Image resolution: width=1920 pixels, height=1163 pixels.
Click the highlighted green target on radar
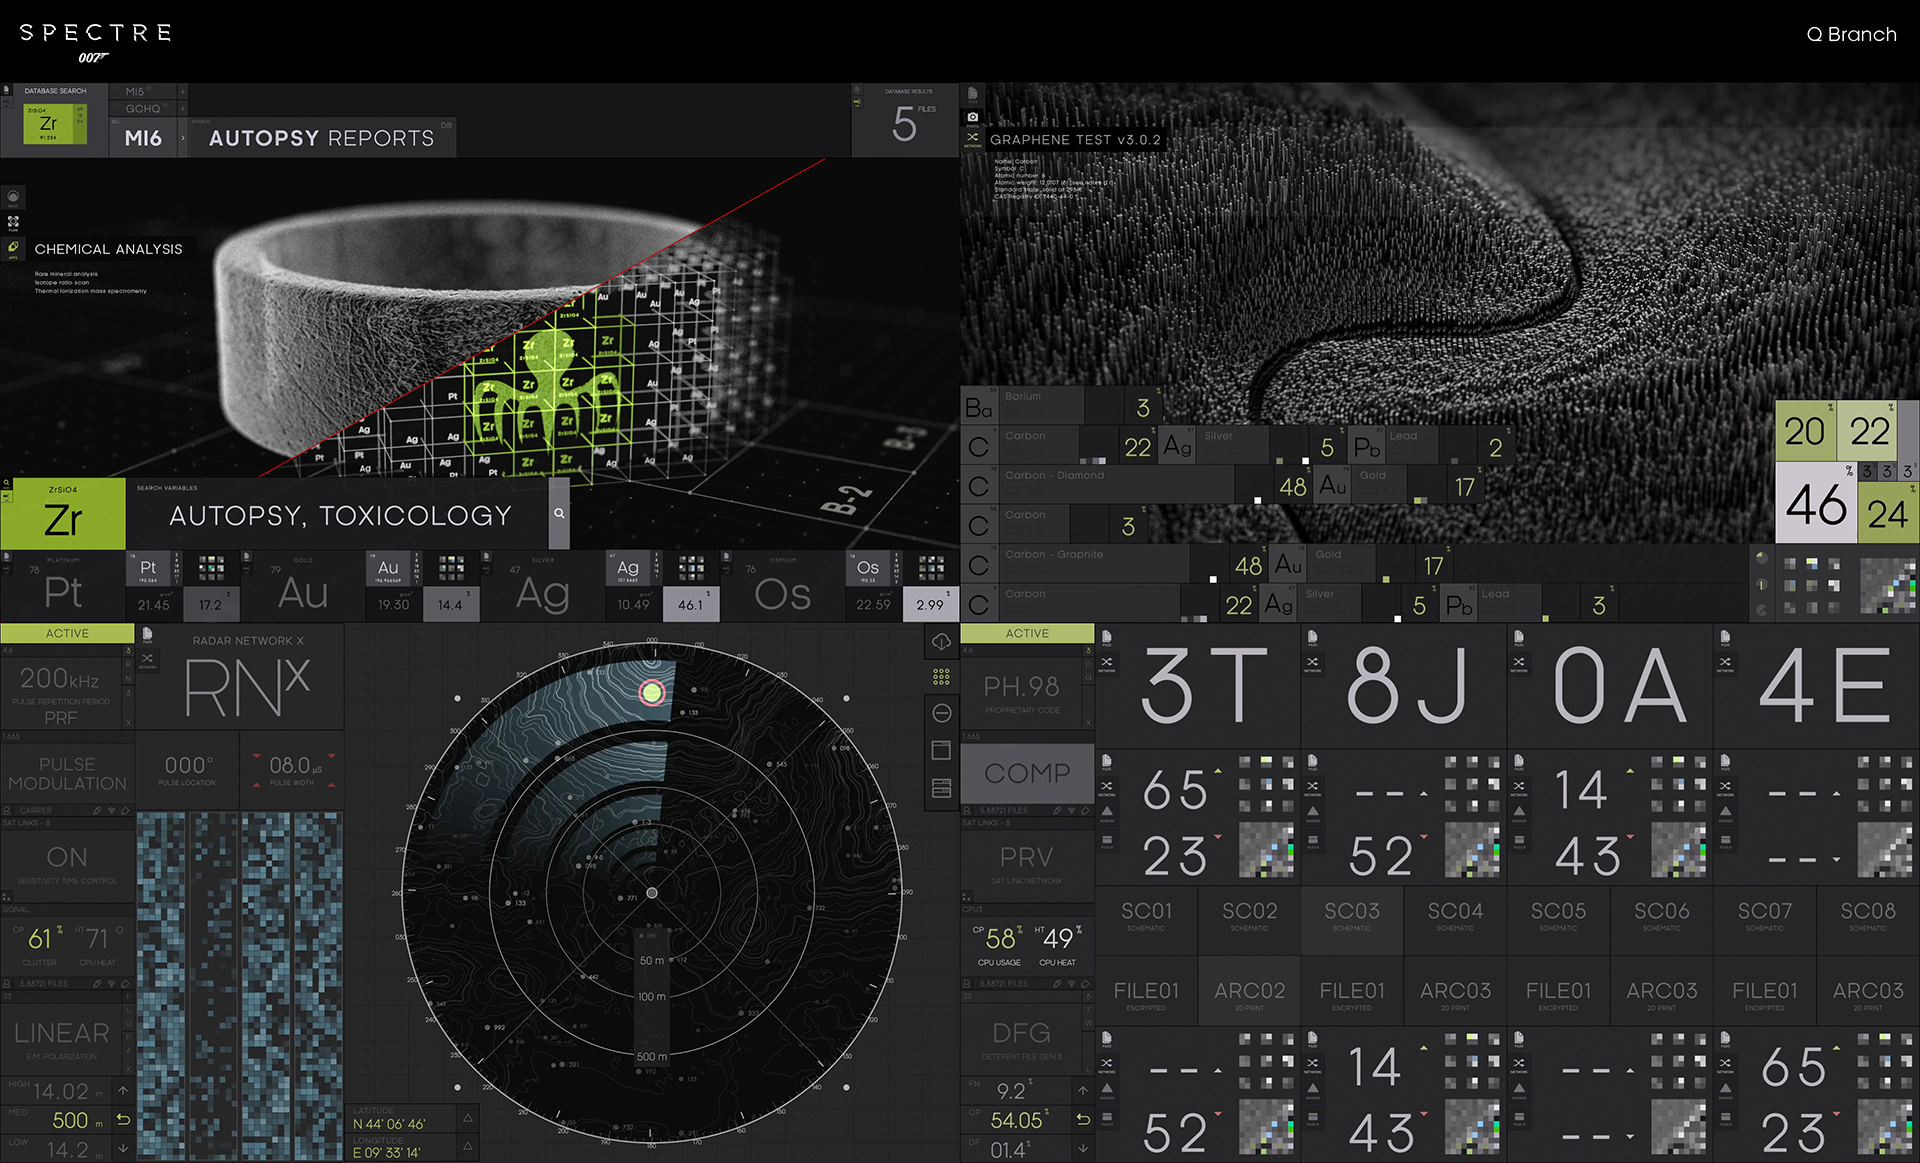point(652,692)
